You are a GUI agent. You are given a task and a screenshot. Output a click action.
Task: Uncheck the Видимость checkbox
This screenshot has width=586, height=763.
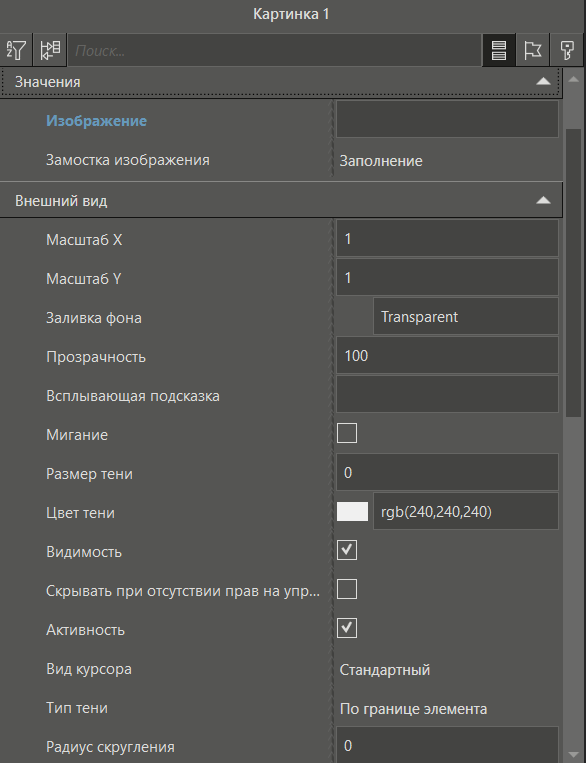347,550
